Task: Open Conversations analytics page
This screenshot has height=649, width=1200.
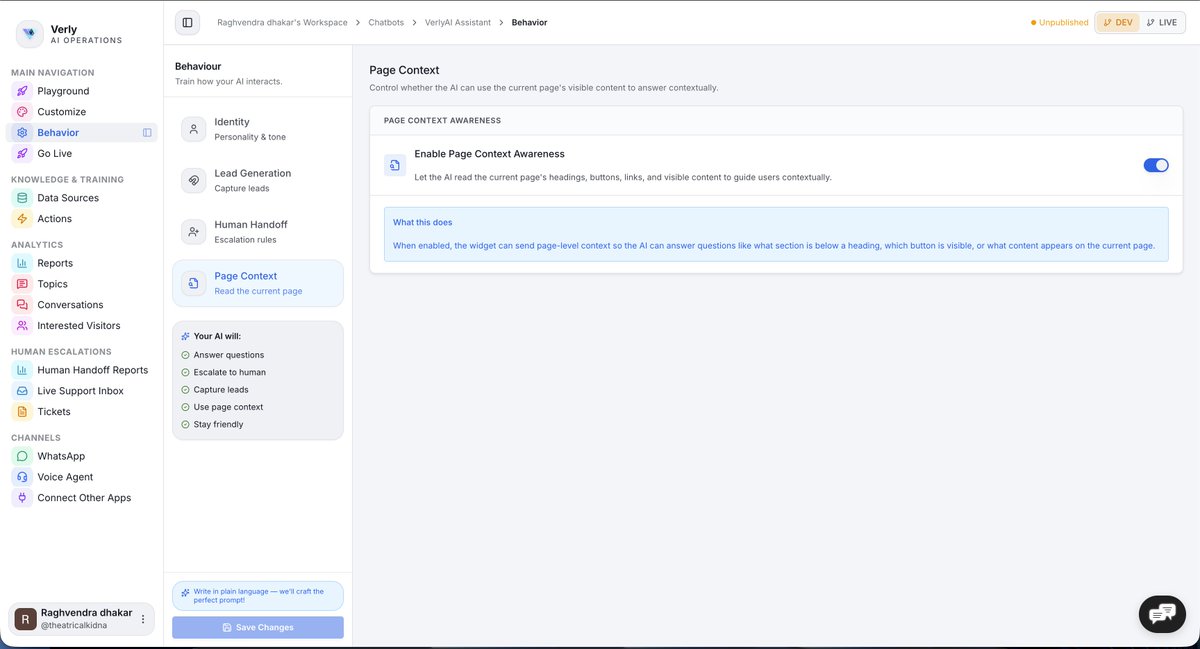Action: click(81, 305)
